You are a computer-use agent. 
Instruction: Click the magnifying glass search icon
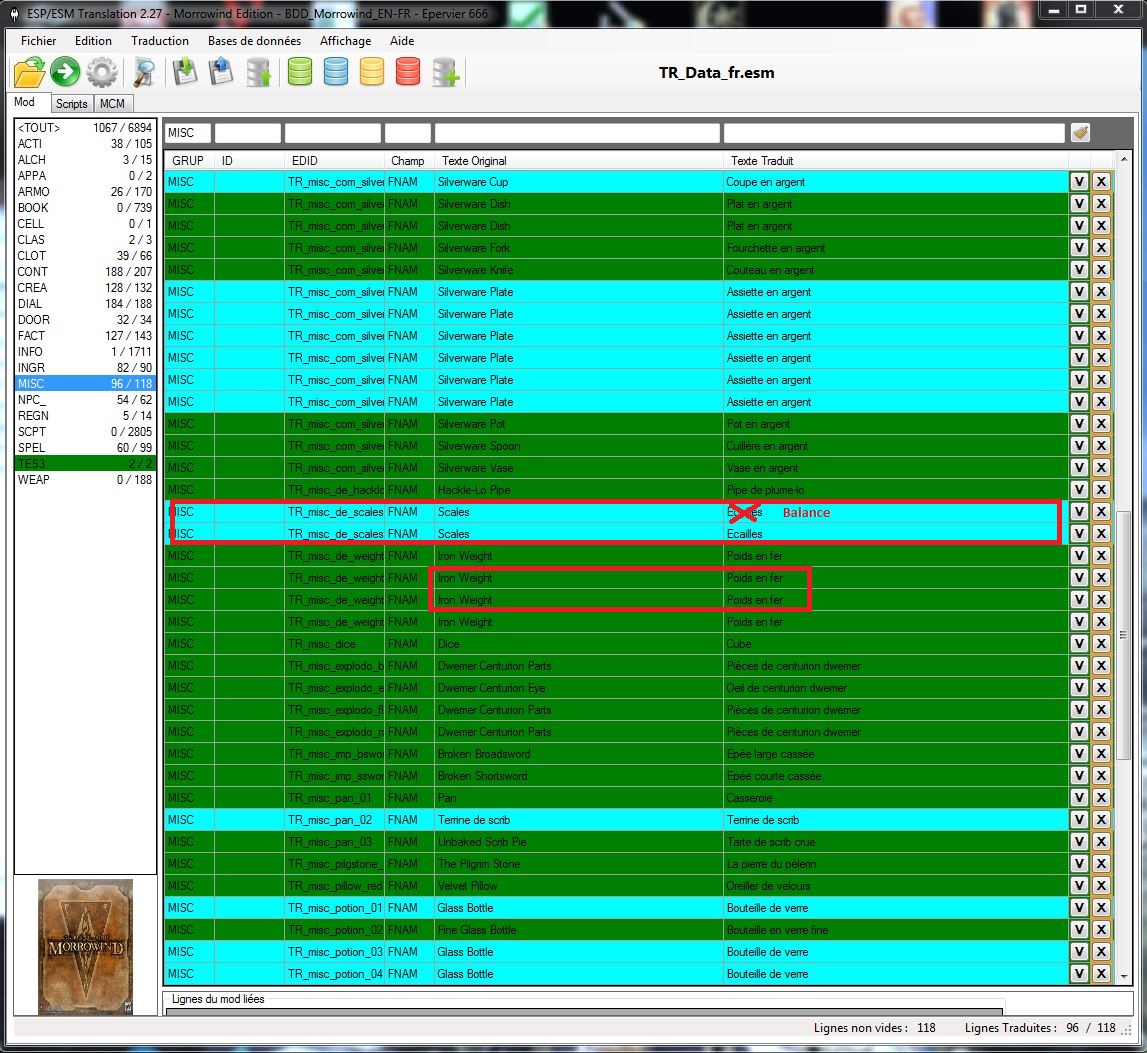[145, 72]
